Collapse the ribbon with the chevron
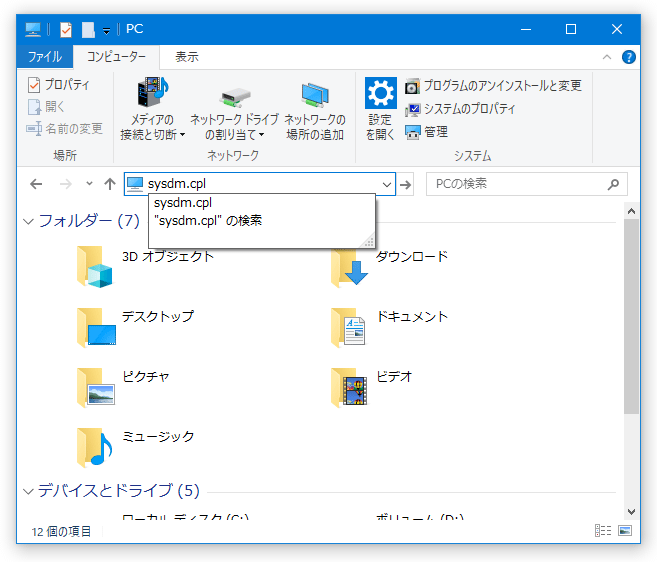This screenshot has height=562, width=657. pos(607,57)
